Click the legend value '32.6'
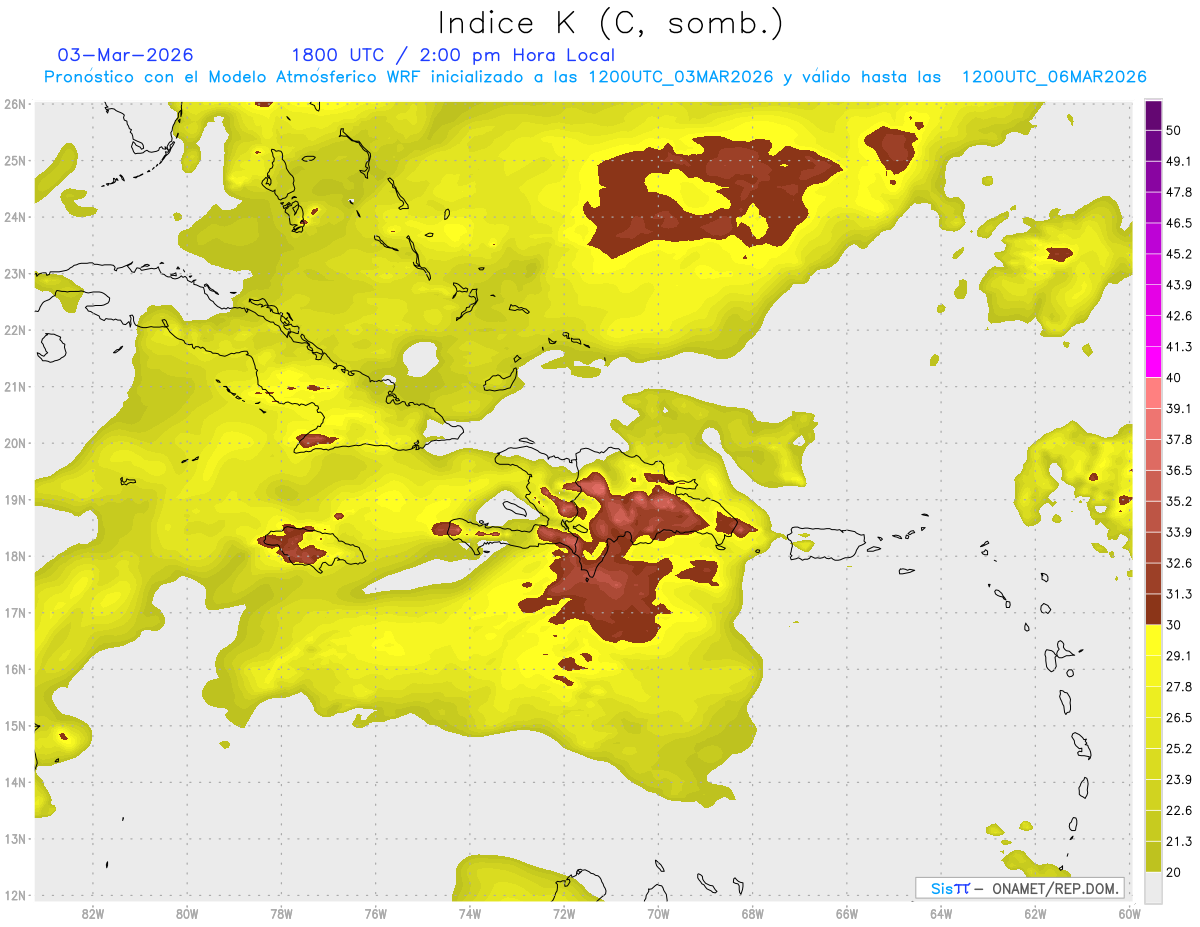 1179,563
